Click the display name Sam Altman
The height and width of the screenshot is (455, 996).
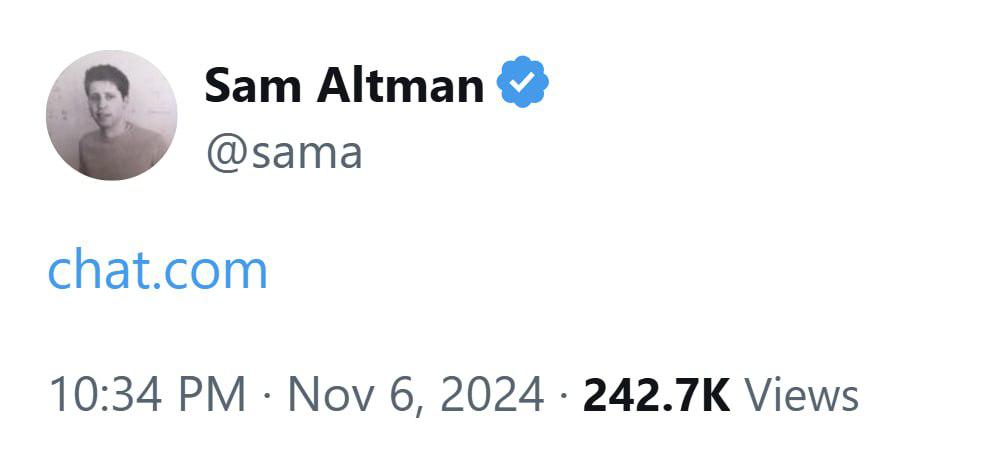coord(344,86)
